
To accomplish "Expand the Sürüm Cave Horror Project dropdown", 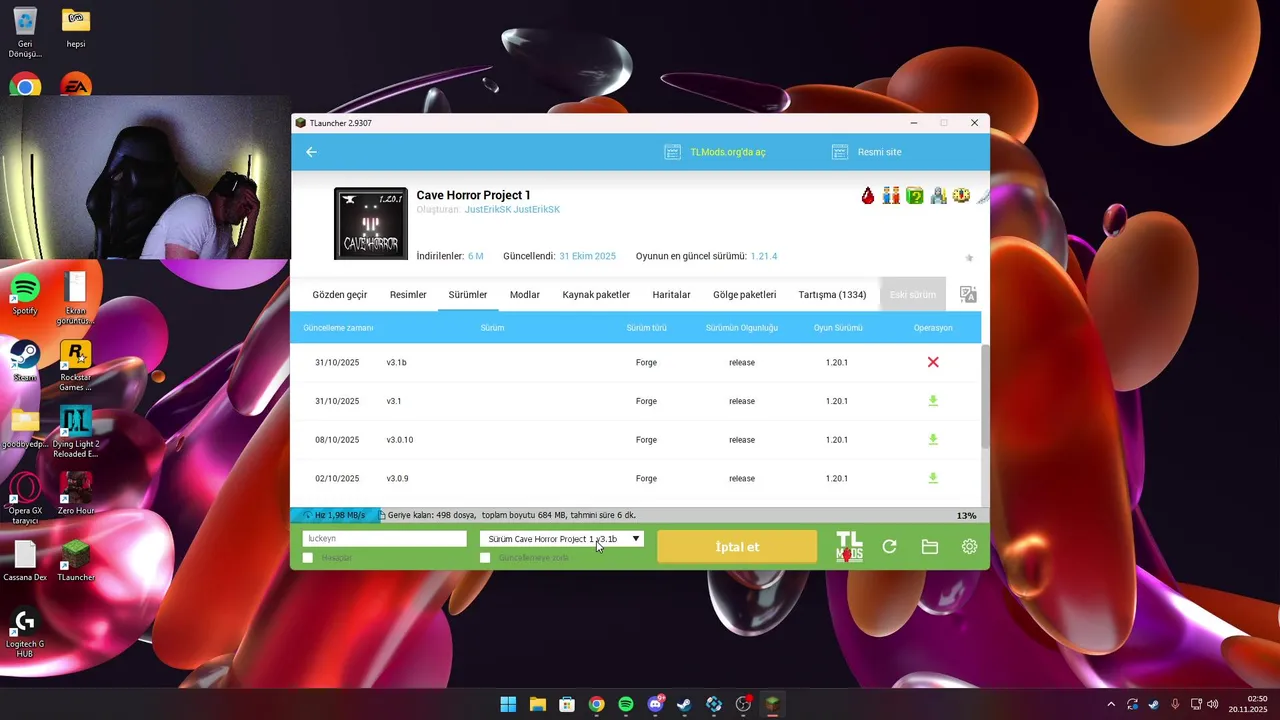I will 561,538.
